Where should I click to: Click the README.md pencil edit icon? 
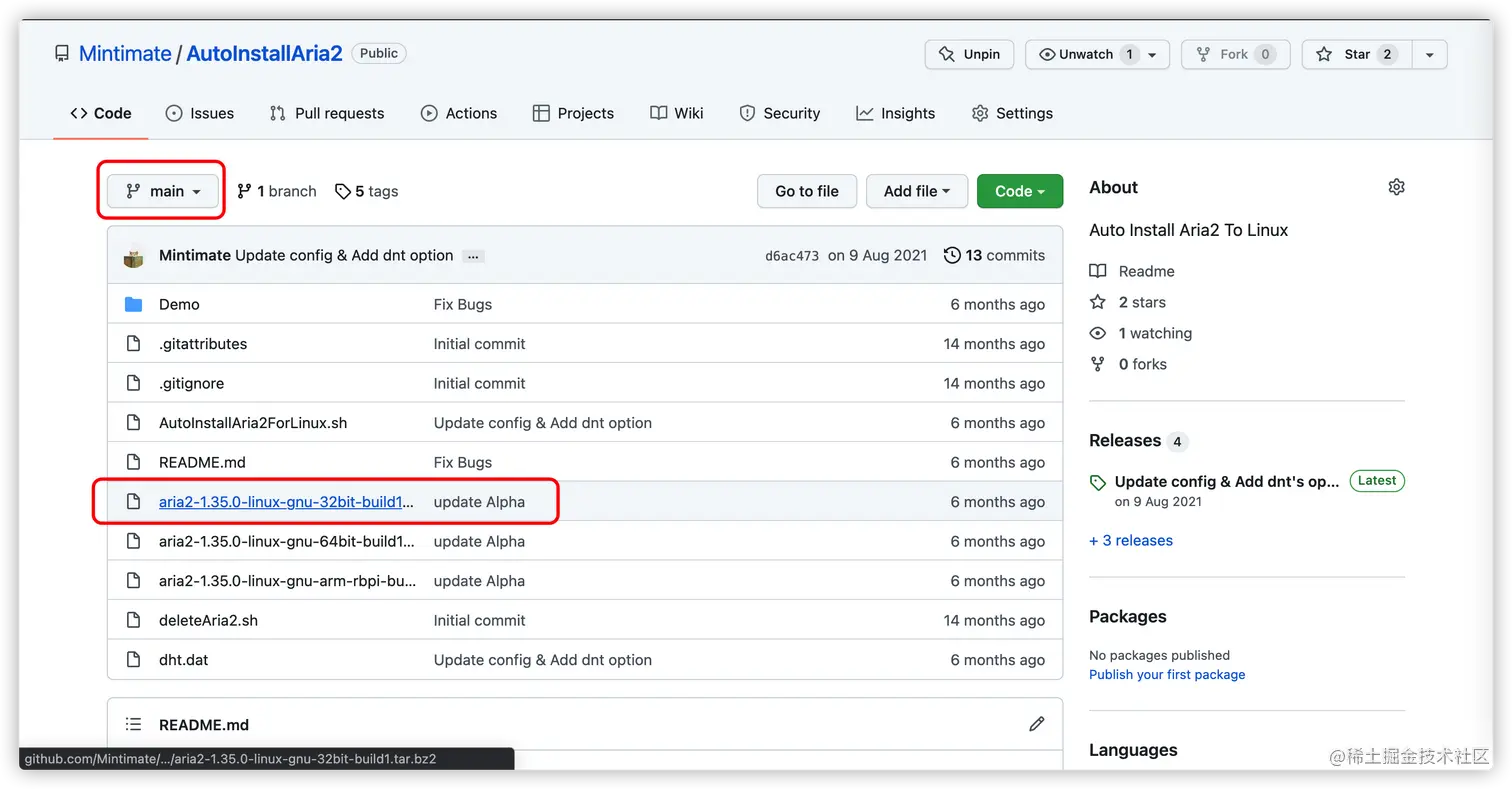click(1036, 724)
